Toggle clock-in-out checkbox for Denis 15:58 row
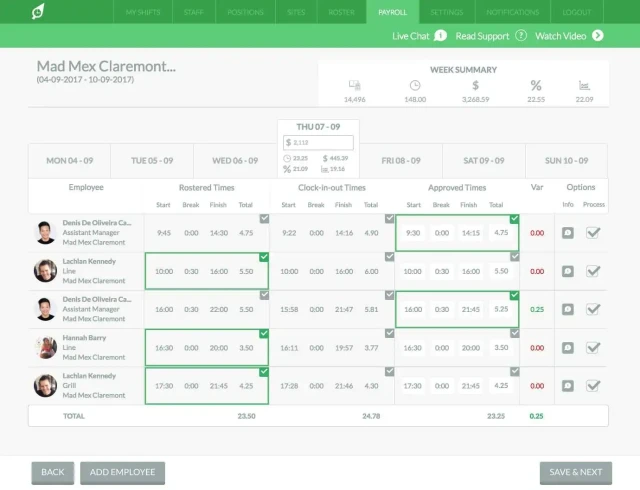The height and width of the screenshot is (490, 640). tap(389, 295)
